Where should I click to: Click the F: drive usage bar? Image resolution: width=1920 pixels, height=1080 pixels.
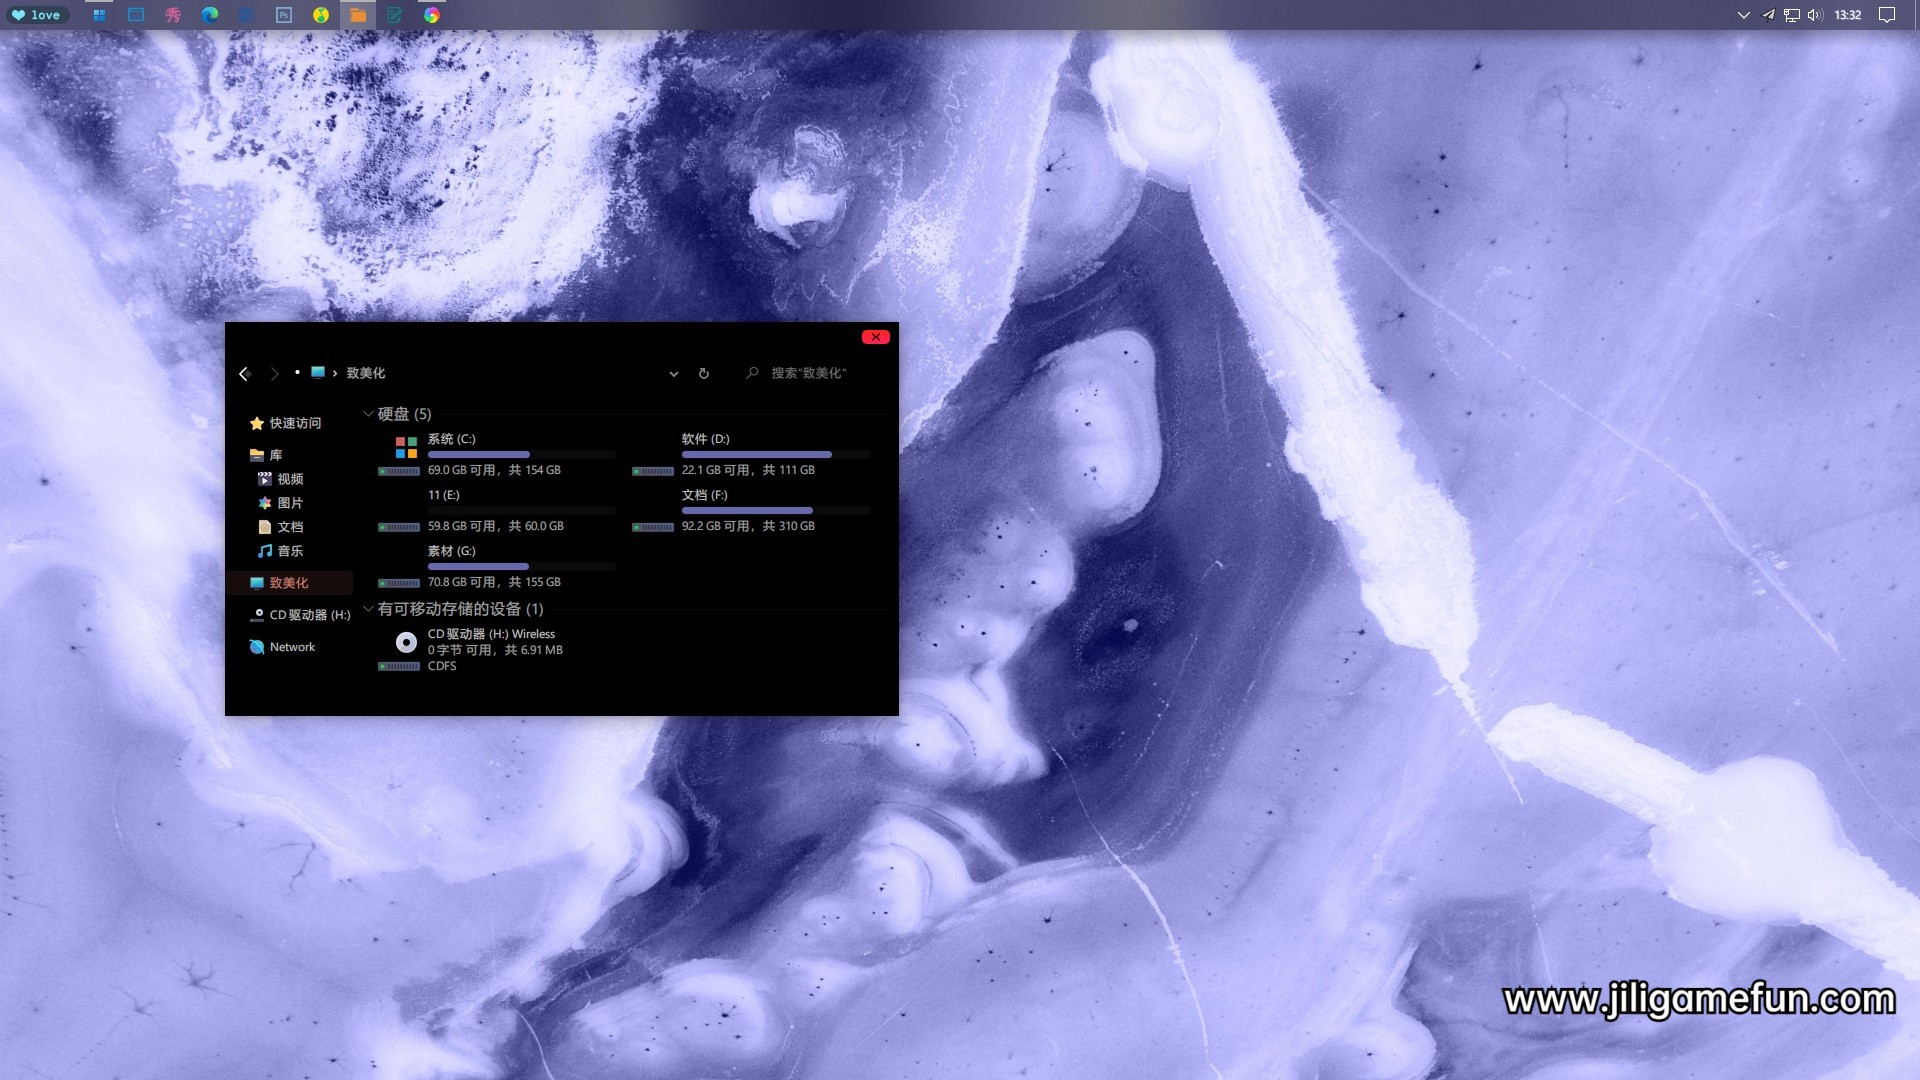coord(775,511)
